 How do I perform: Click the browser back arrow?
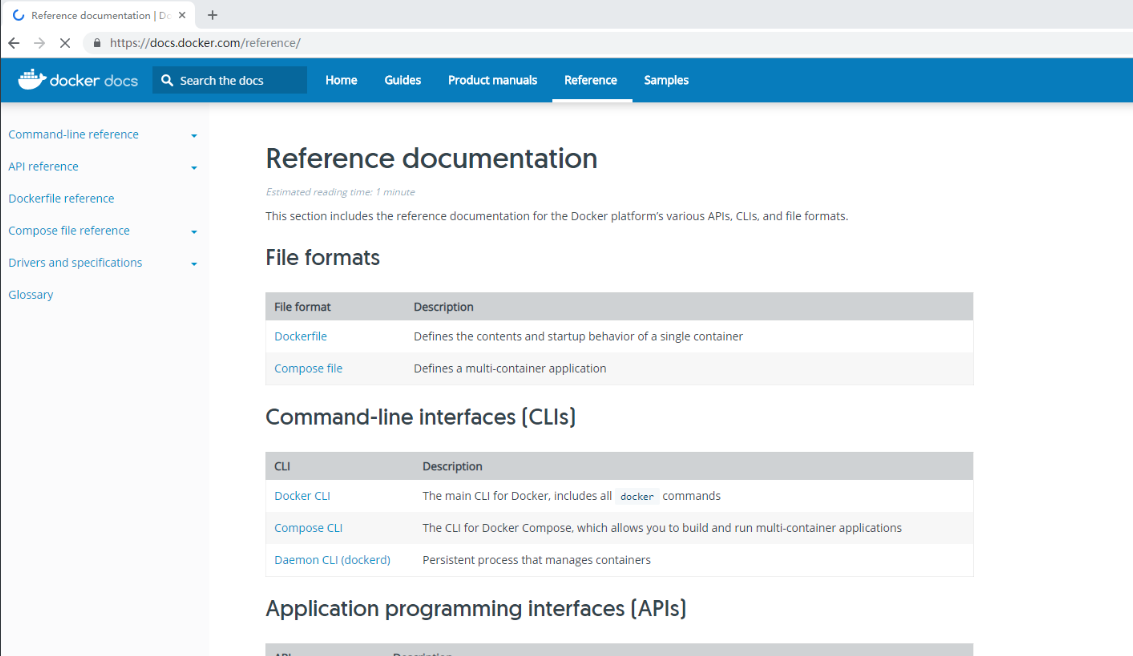click(14, 43)
